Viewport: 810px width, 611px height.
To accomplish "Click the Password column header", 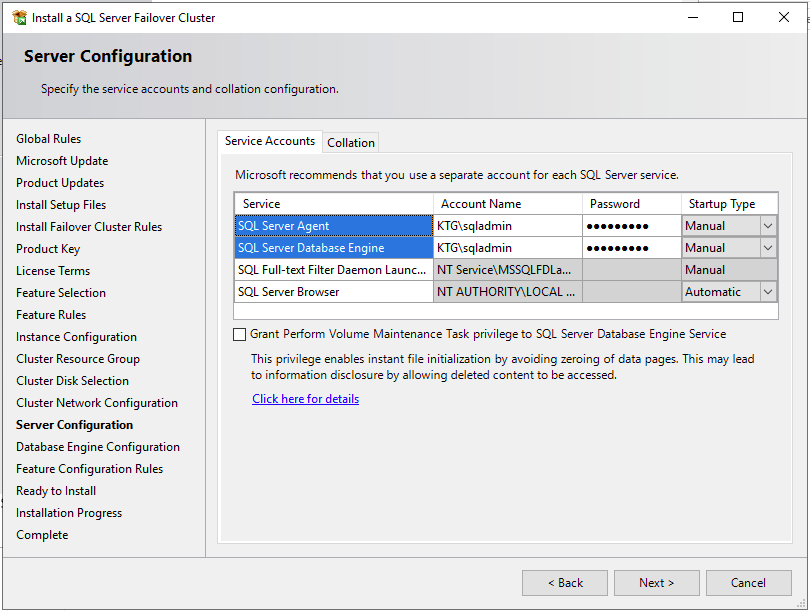I will pyautogui.click(x=632, y=204).
